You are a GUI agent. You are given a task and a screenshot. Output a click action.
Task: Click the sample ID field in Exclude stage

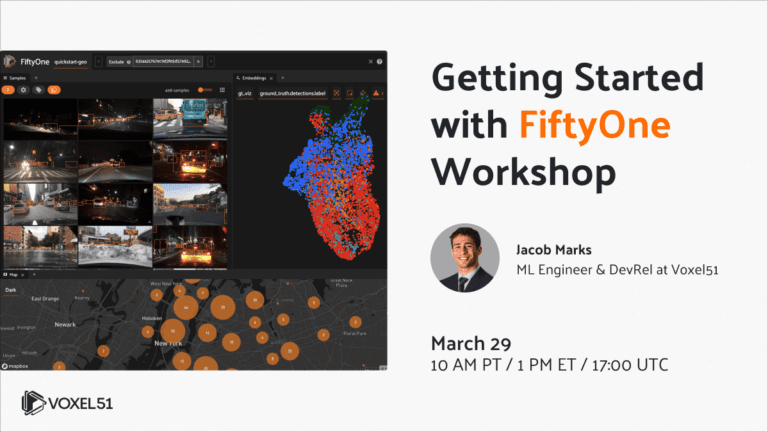[163, 62]
